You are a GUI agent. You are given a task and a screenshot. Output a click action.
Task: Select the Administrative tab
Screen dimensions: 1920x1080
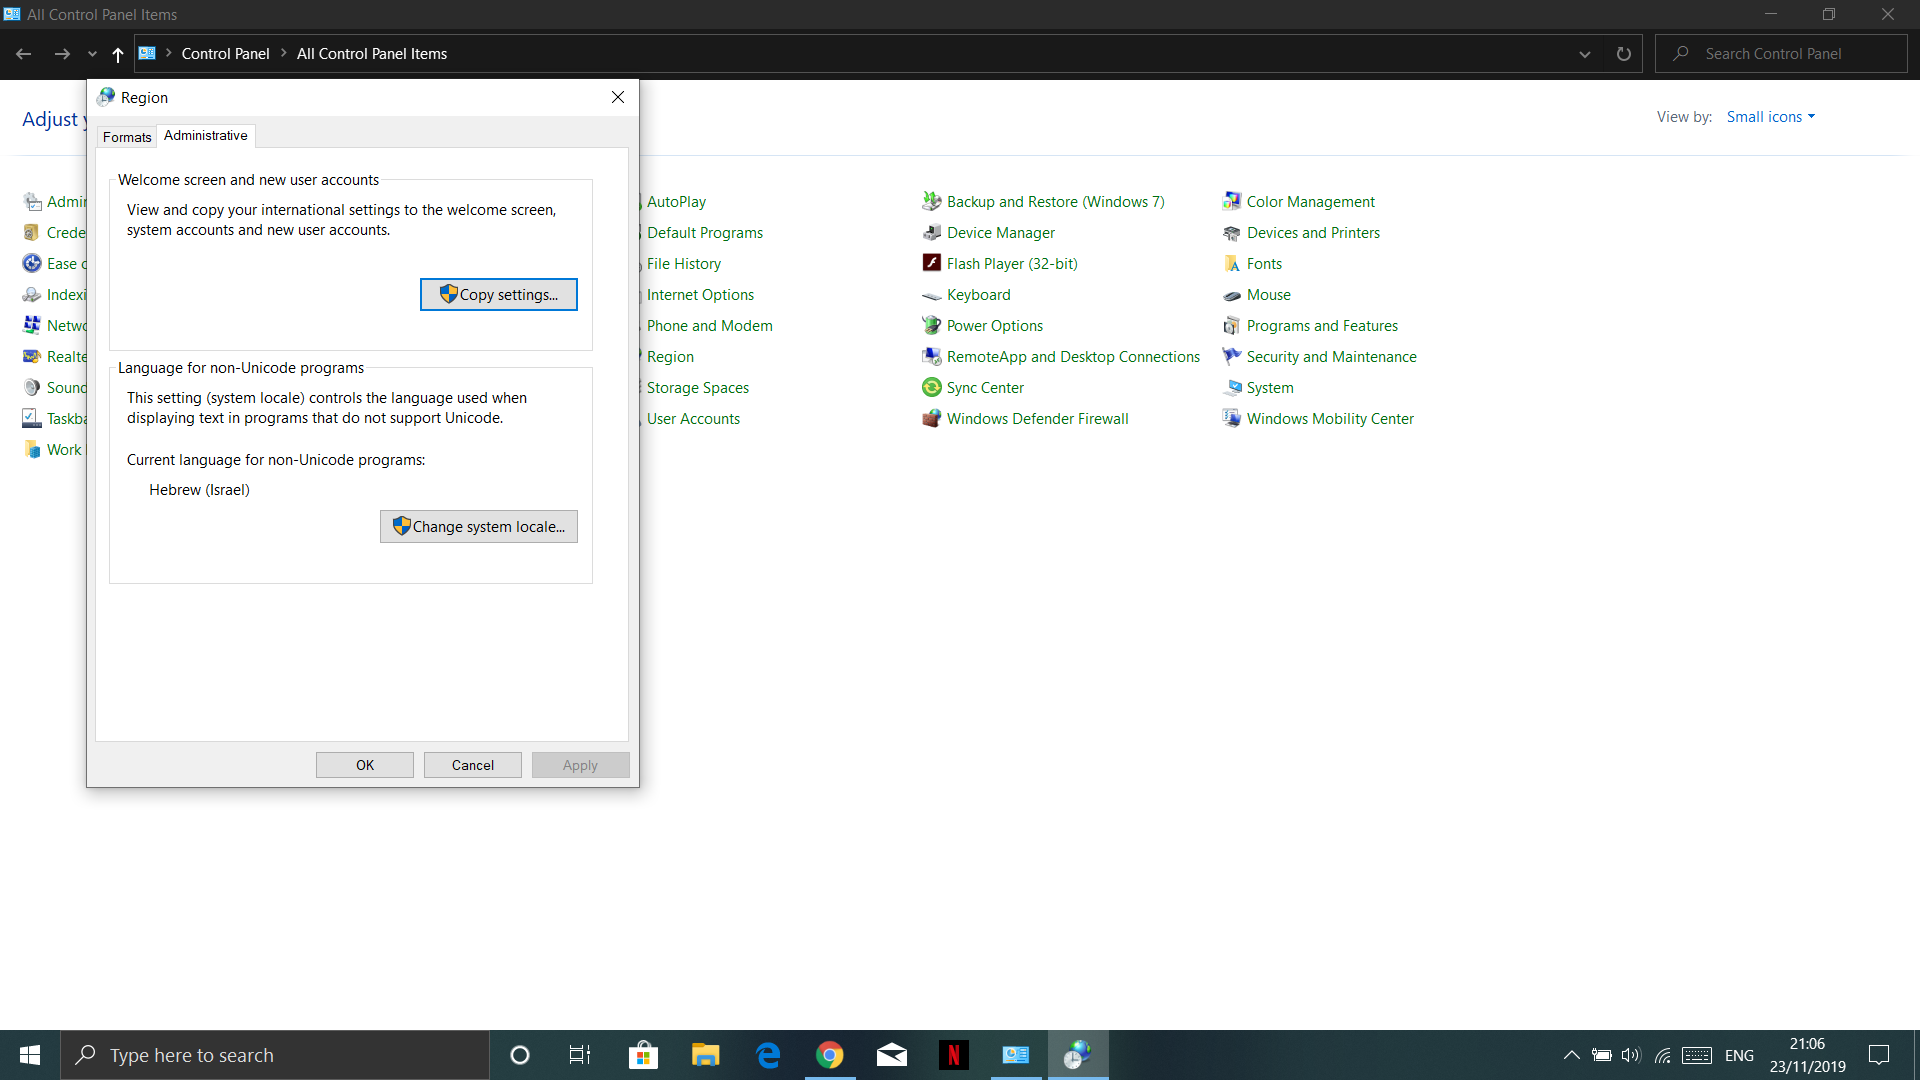[x=206, y=135]
